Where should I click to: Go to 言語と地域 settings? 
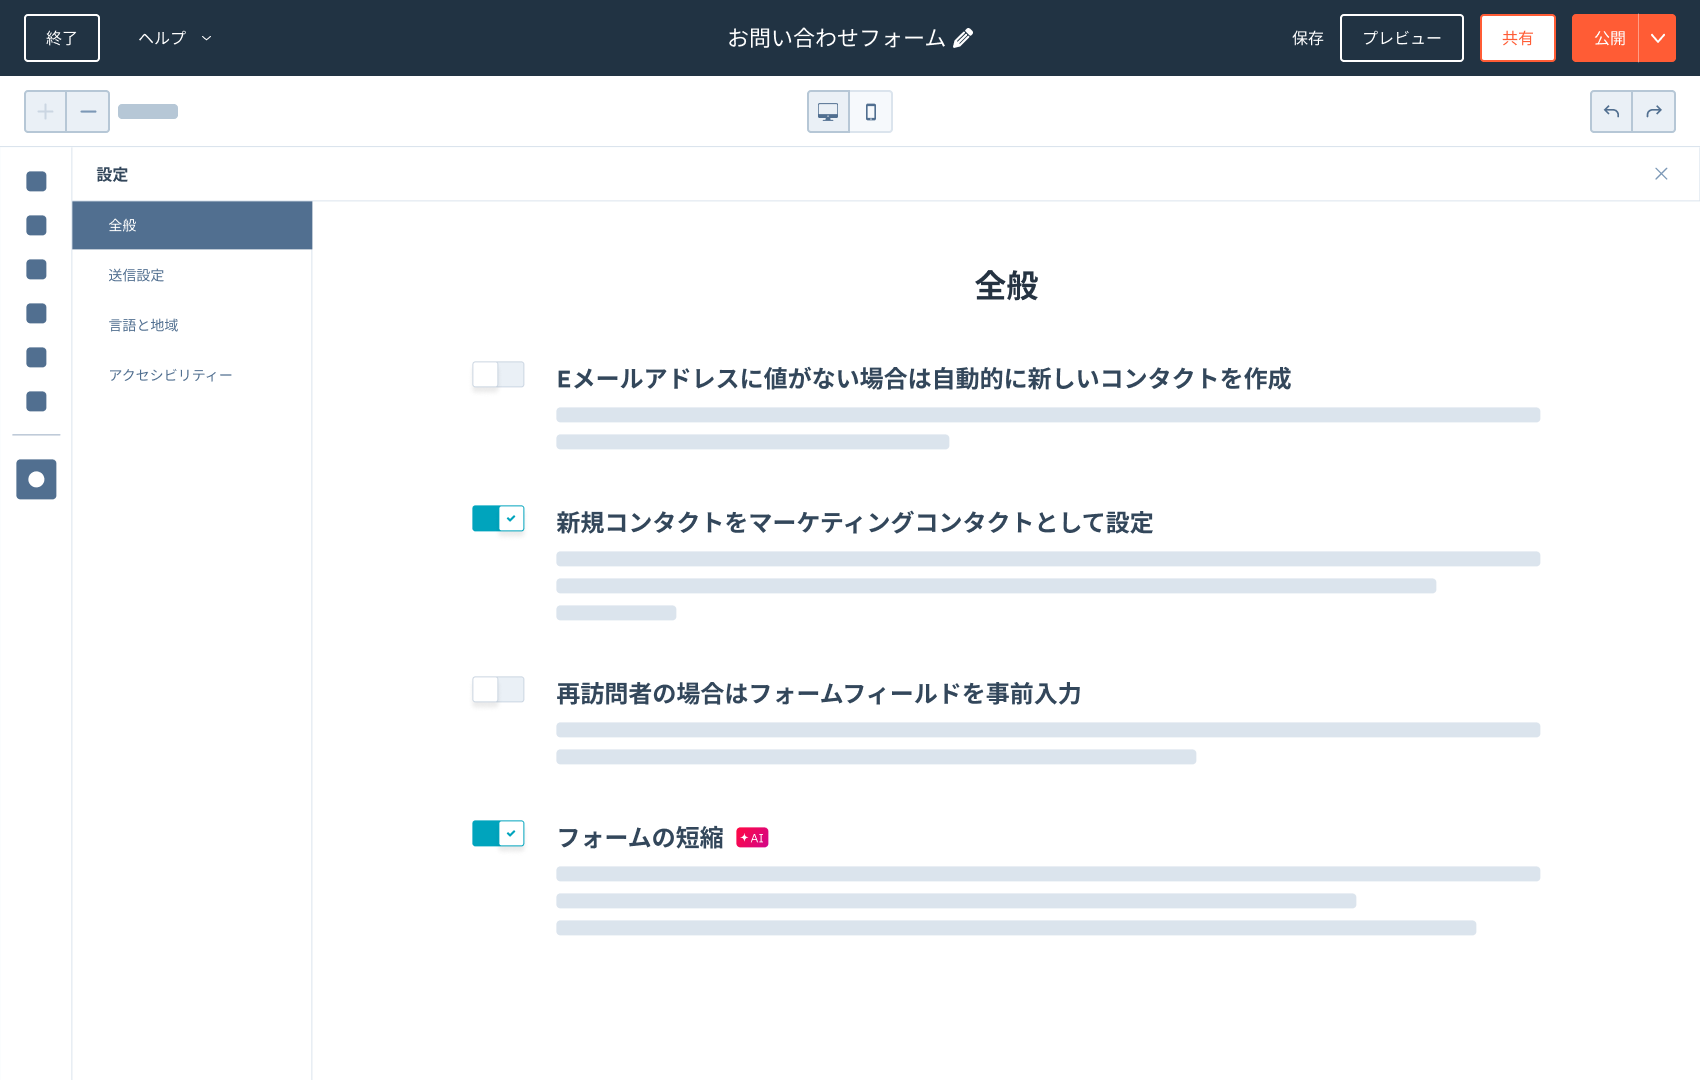[x=192, y=325]
